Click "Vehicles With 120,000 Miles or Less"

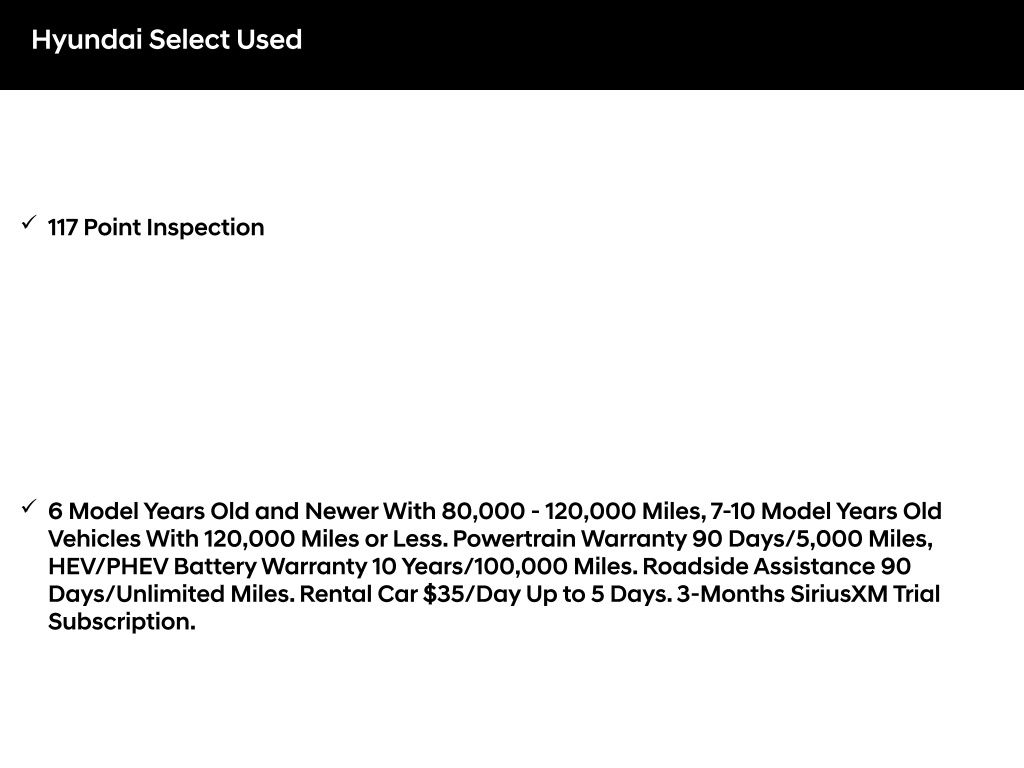coord(245,540)
